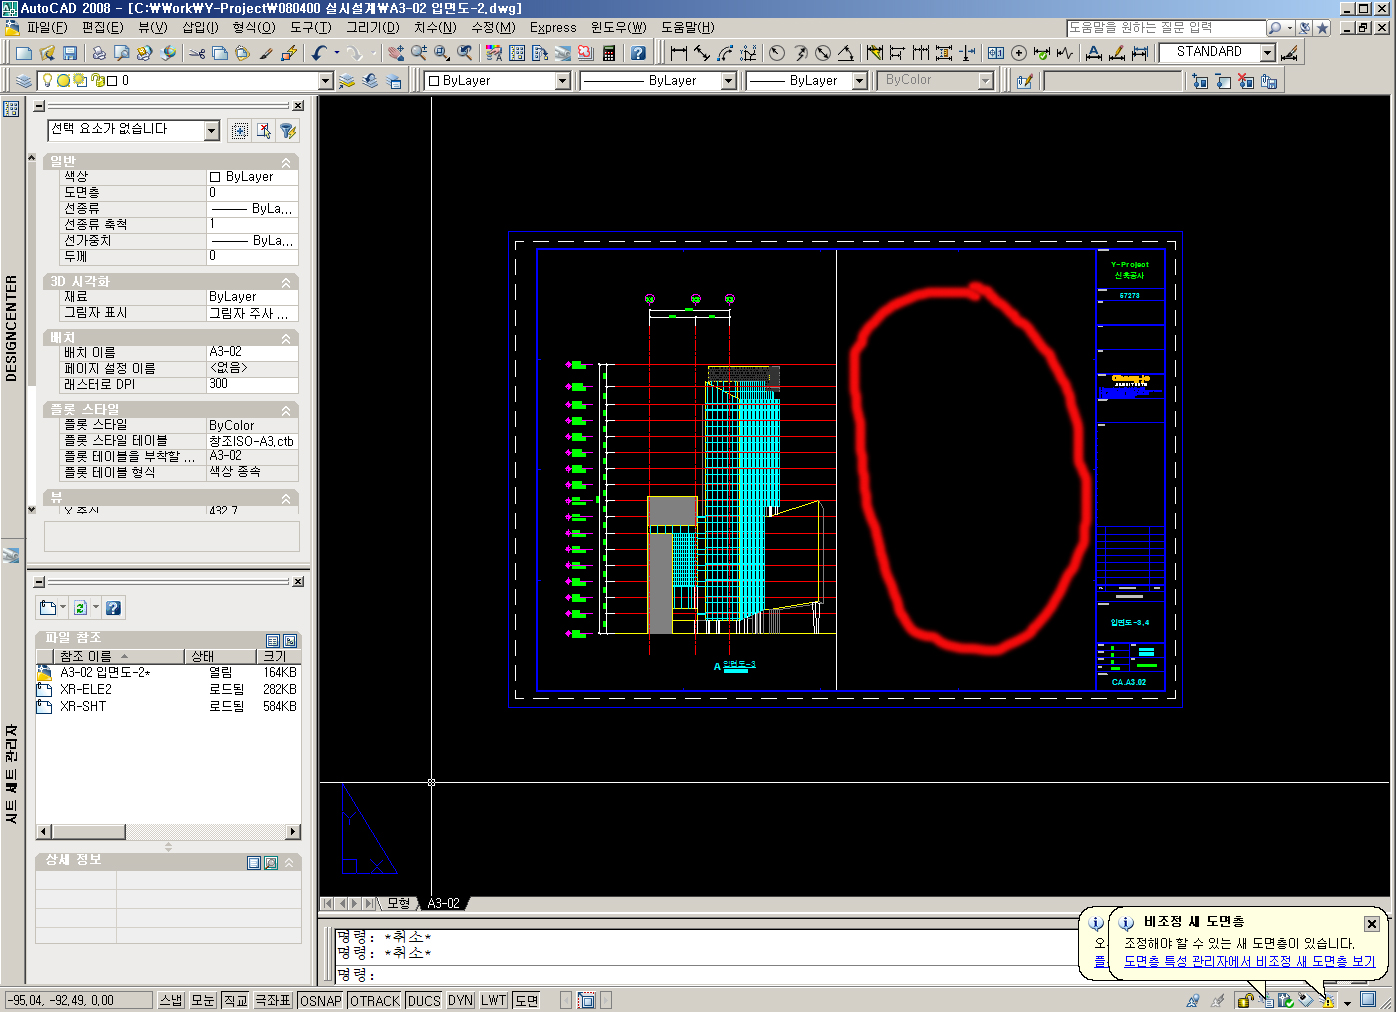Screen dimensions: 1396x1012
Task: Open the ByLayer color control dropdown
Action: tap(562, 81)
